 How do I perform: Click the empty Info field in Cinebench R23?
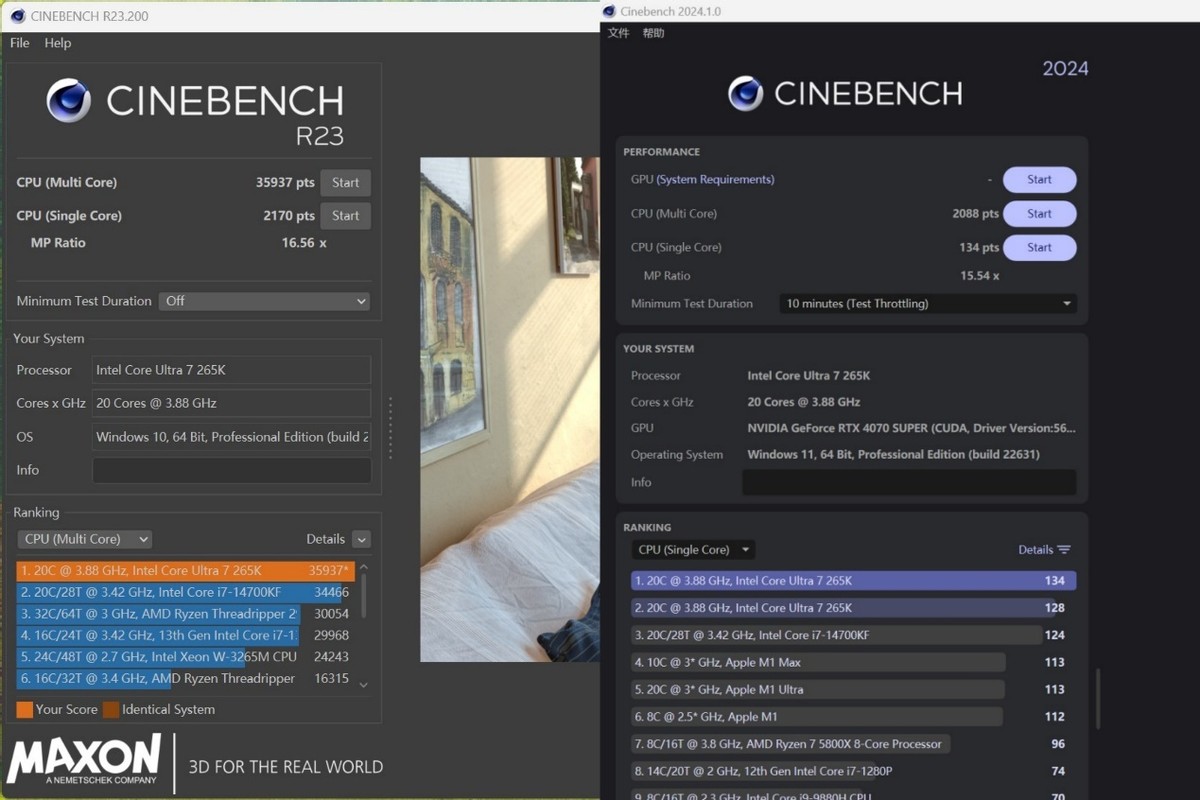coord(231,470)
